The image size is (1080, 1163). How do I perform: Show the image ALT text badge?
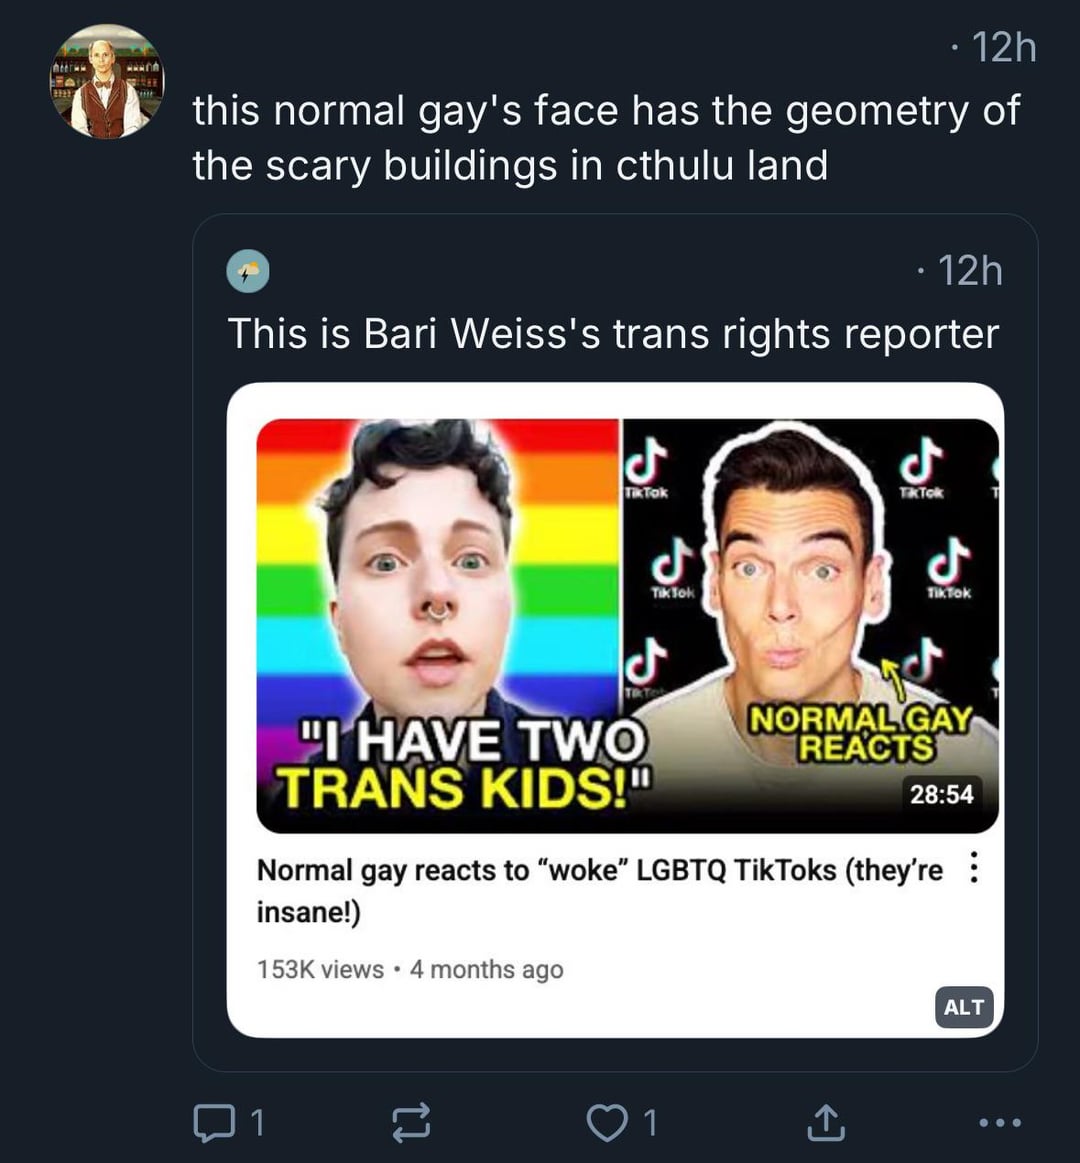click(964, 1007)
